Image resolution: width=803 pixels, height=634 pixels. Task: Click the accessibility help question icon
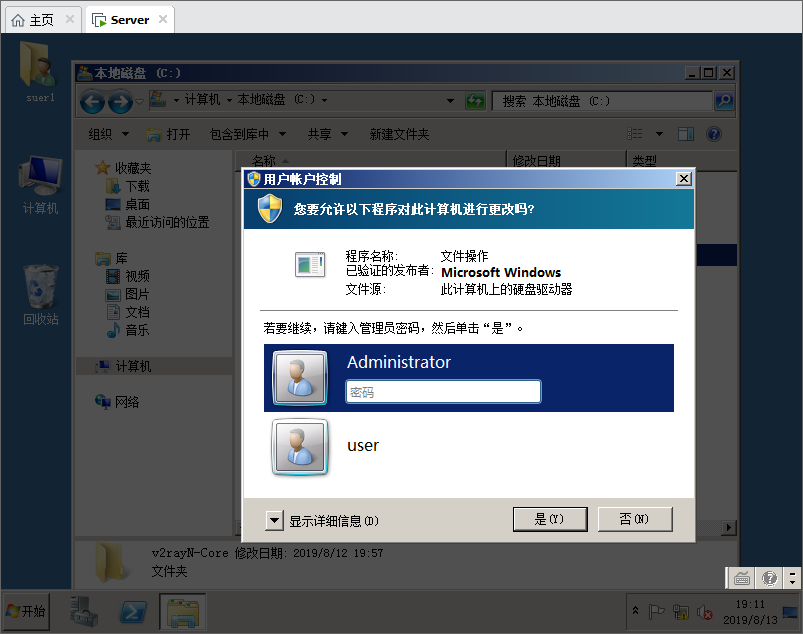coord(769,578)
